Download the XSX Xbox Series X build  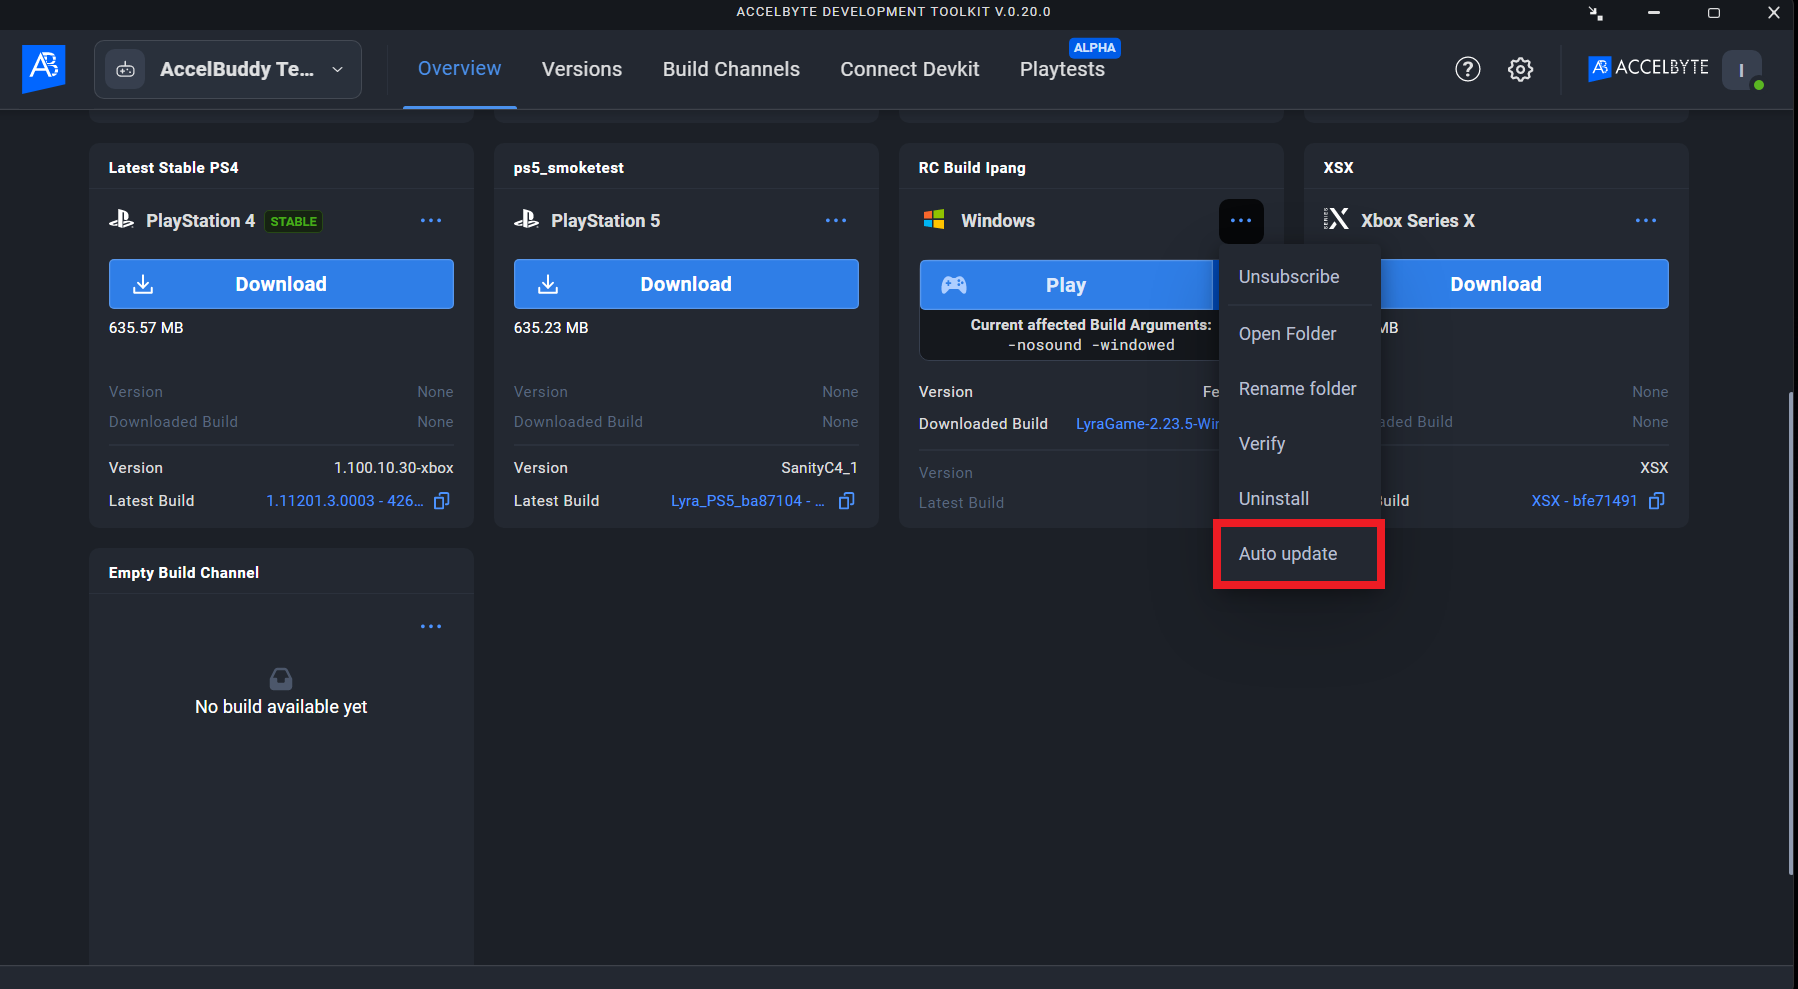click(1524, 284)
